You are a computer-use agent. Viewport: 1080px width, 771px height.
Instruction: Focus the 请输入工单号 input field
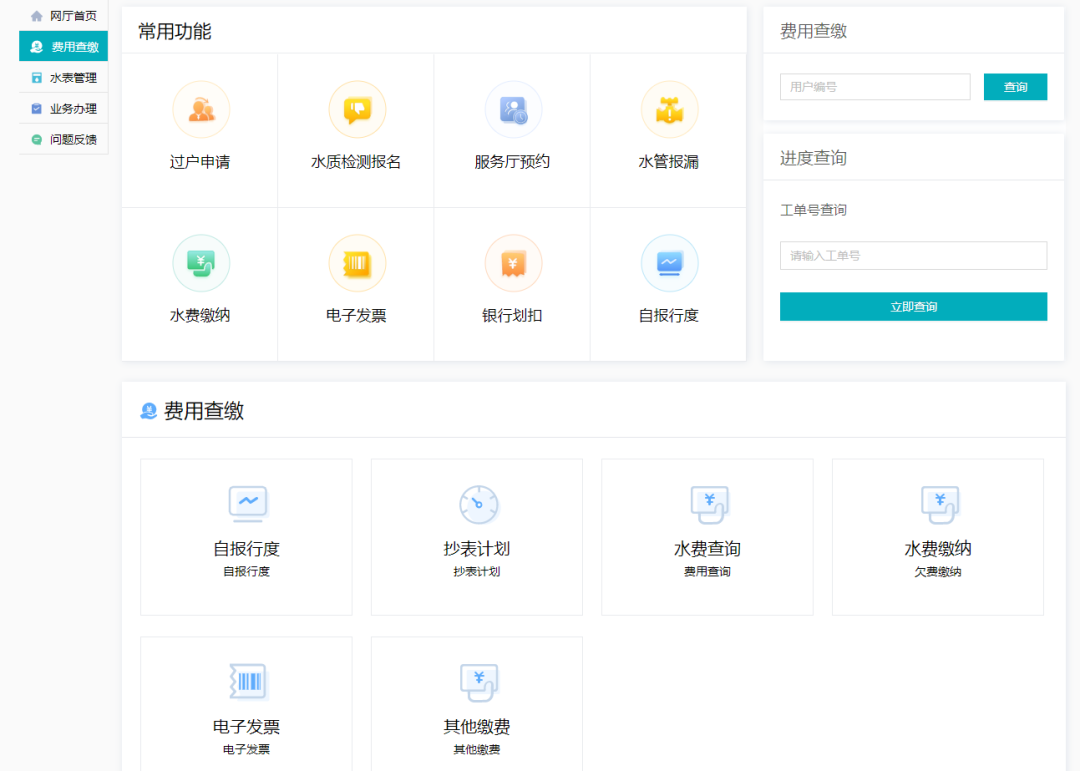coord(913,256)
